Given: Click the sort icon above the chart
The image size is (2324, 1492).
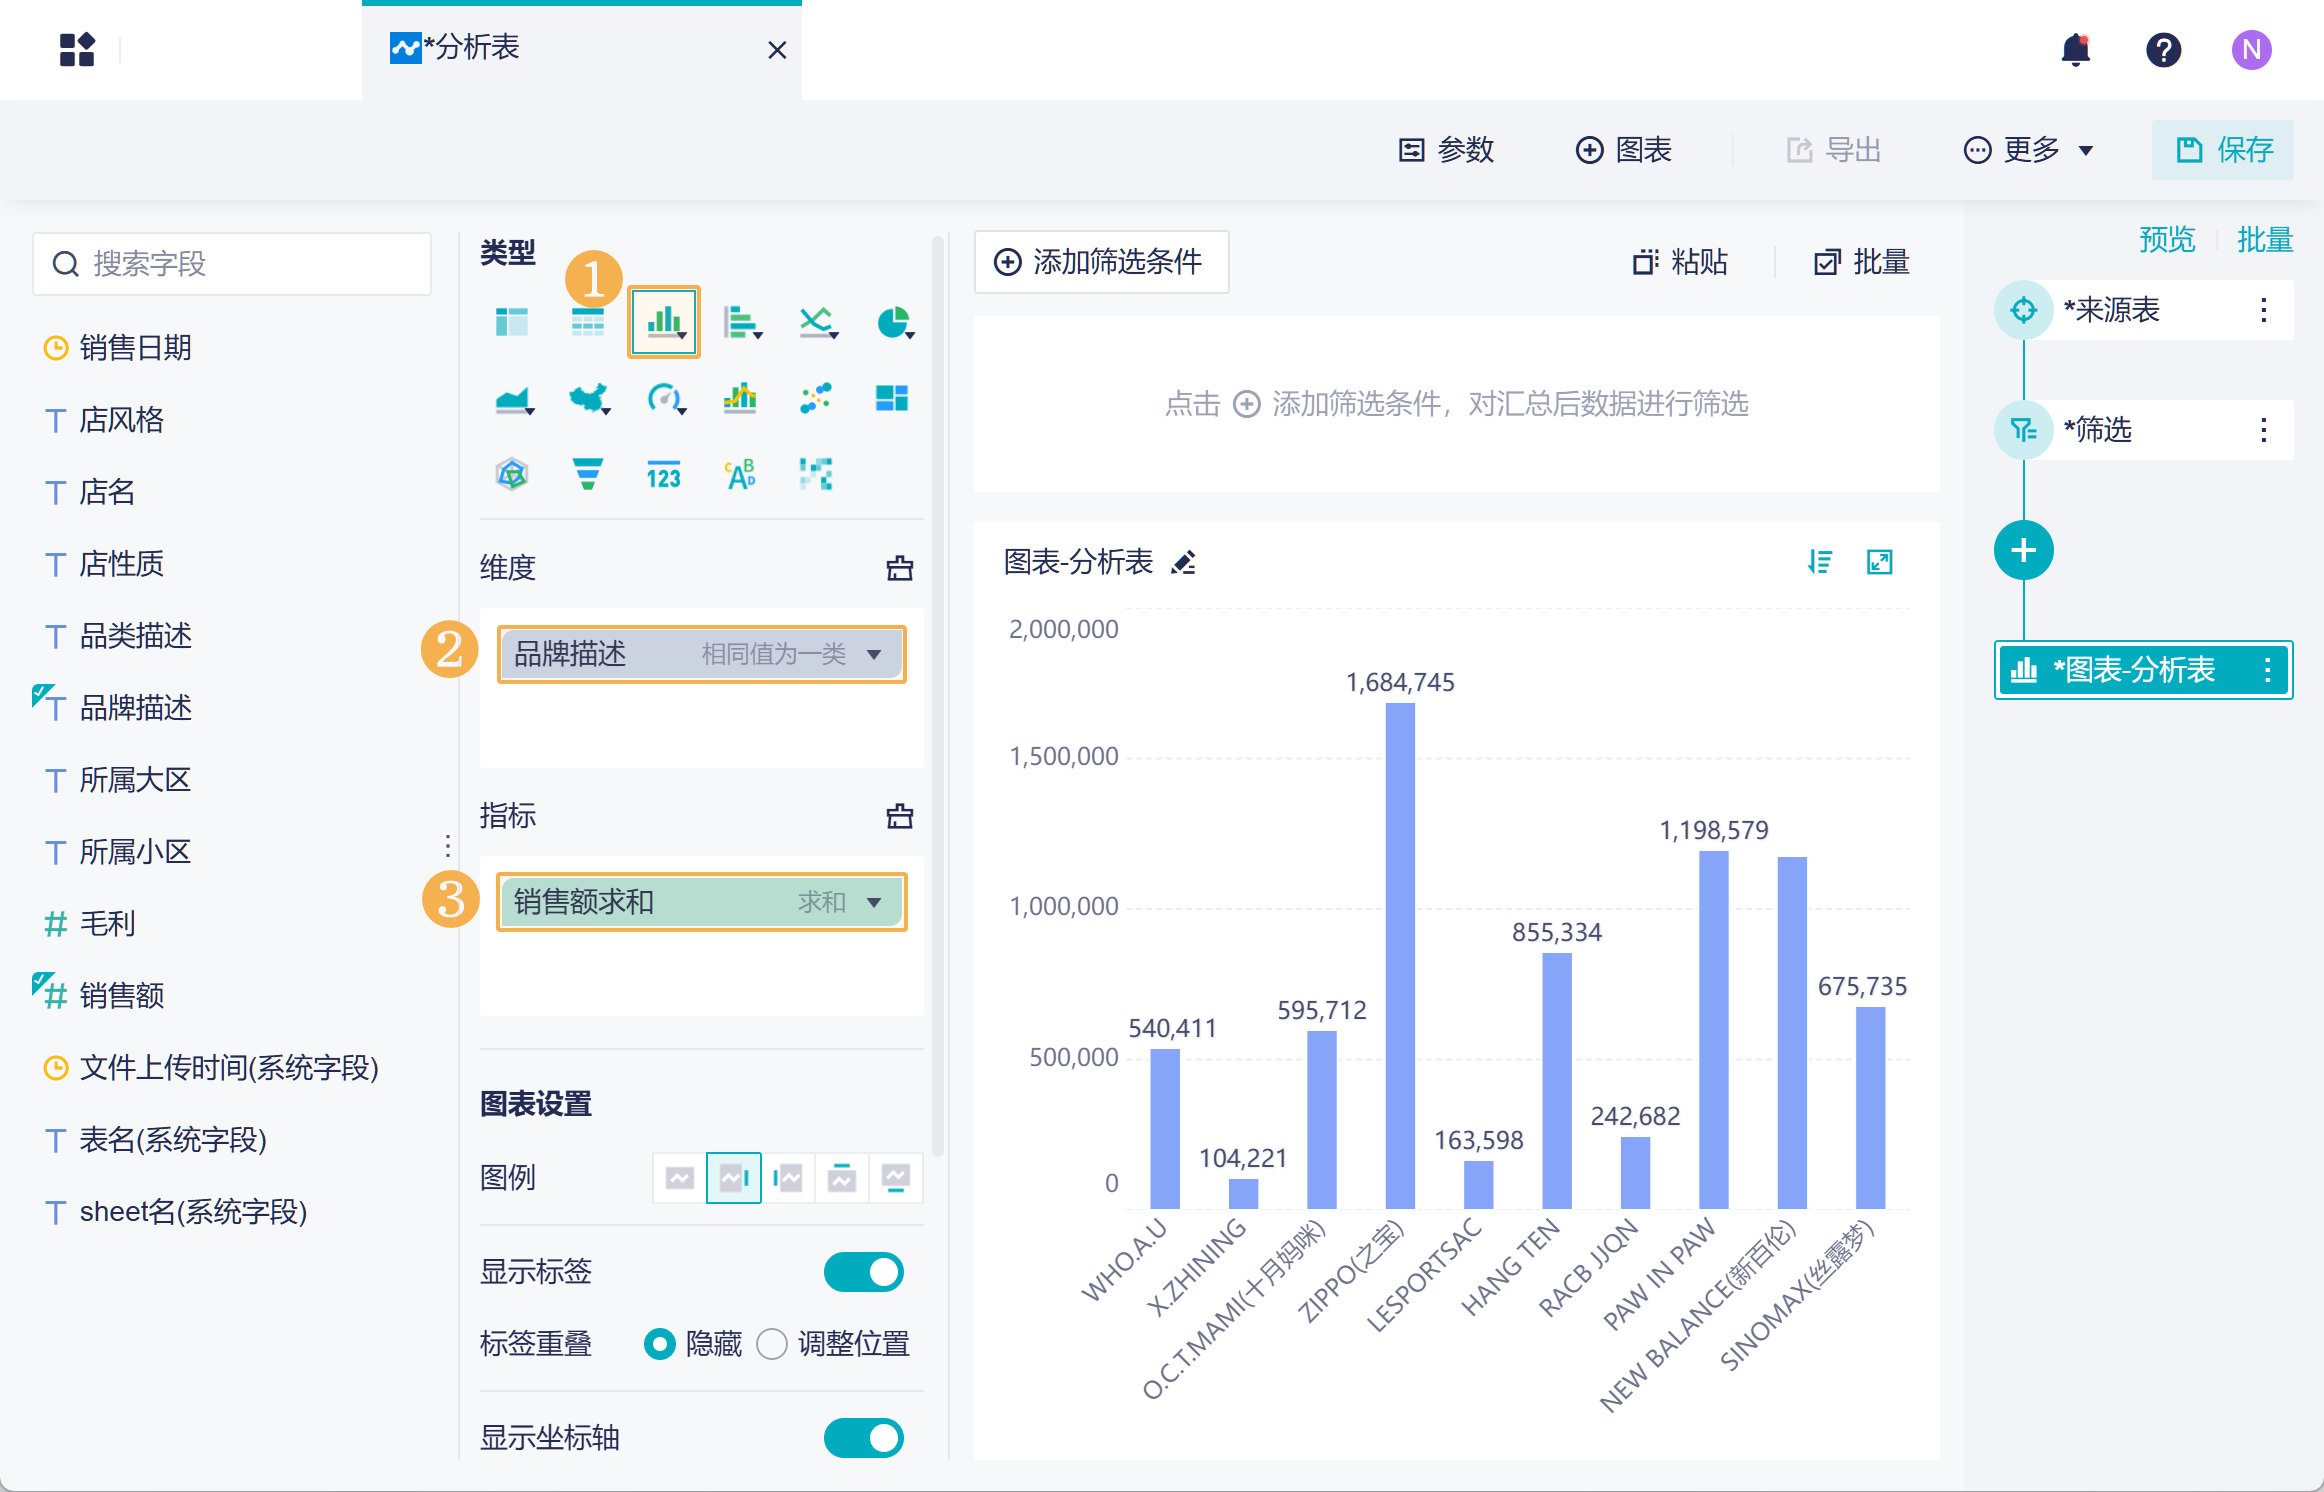Looking at the screenshot, I should click(1820, 562).
